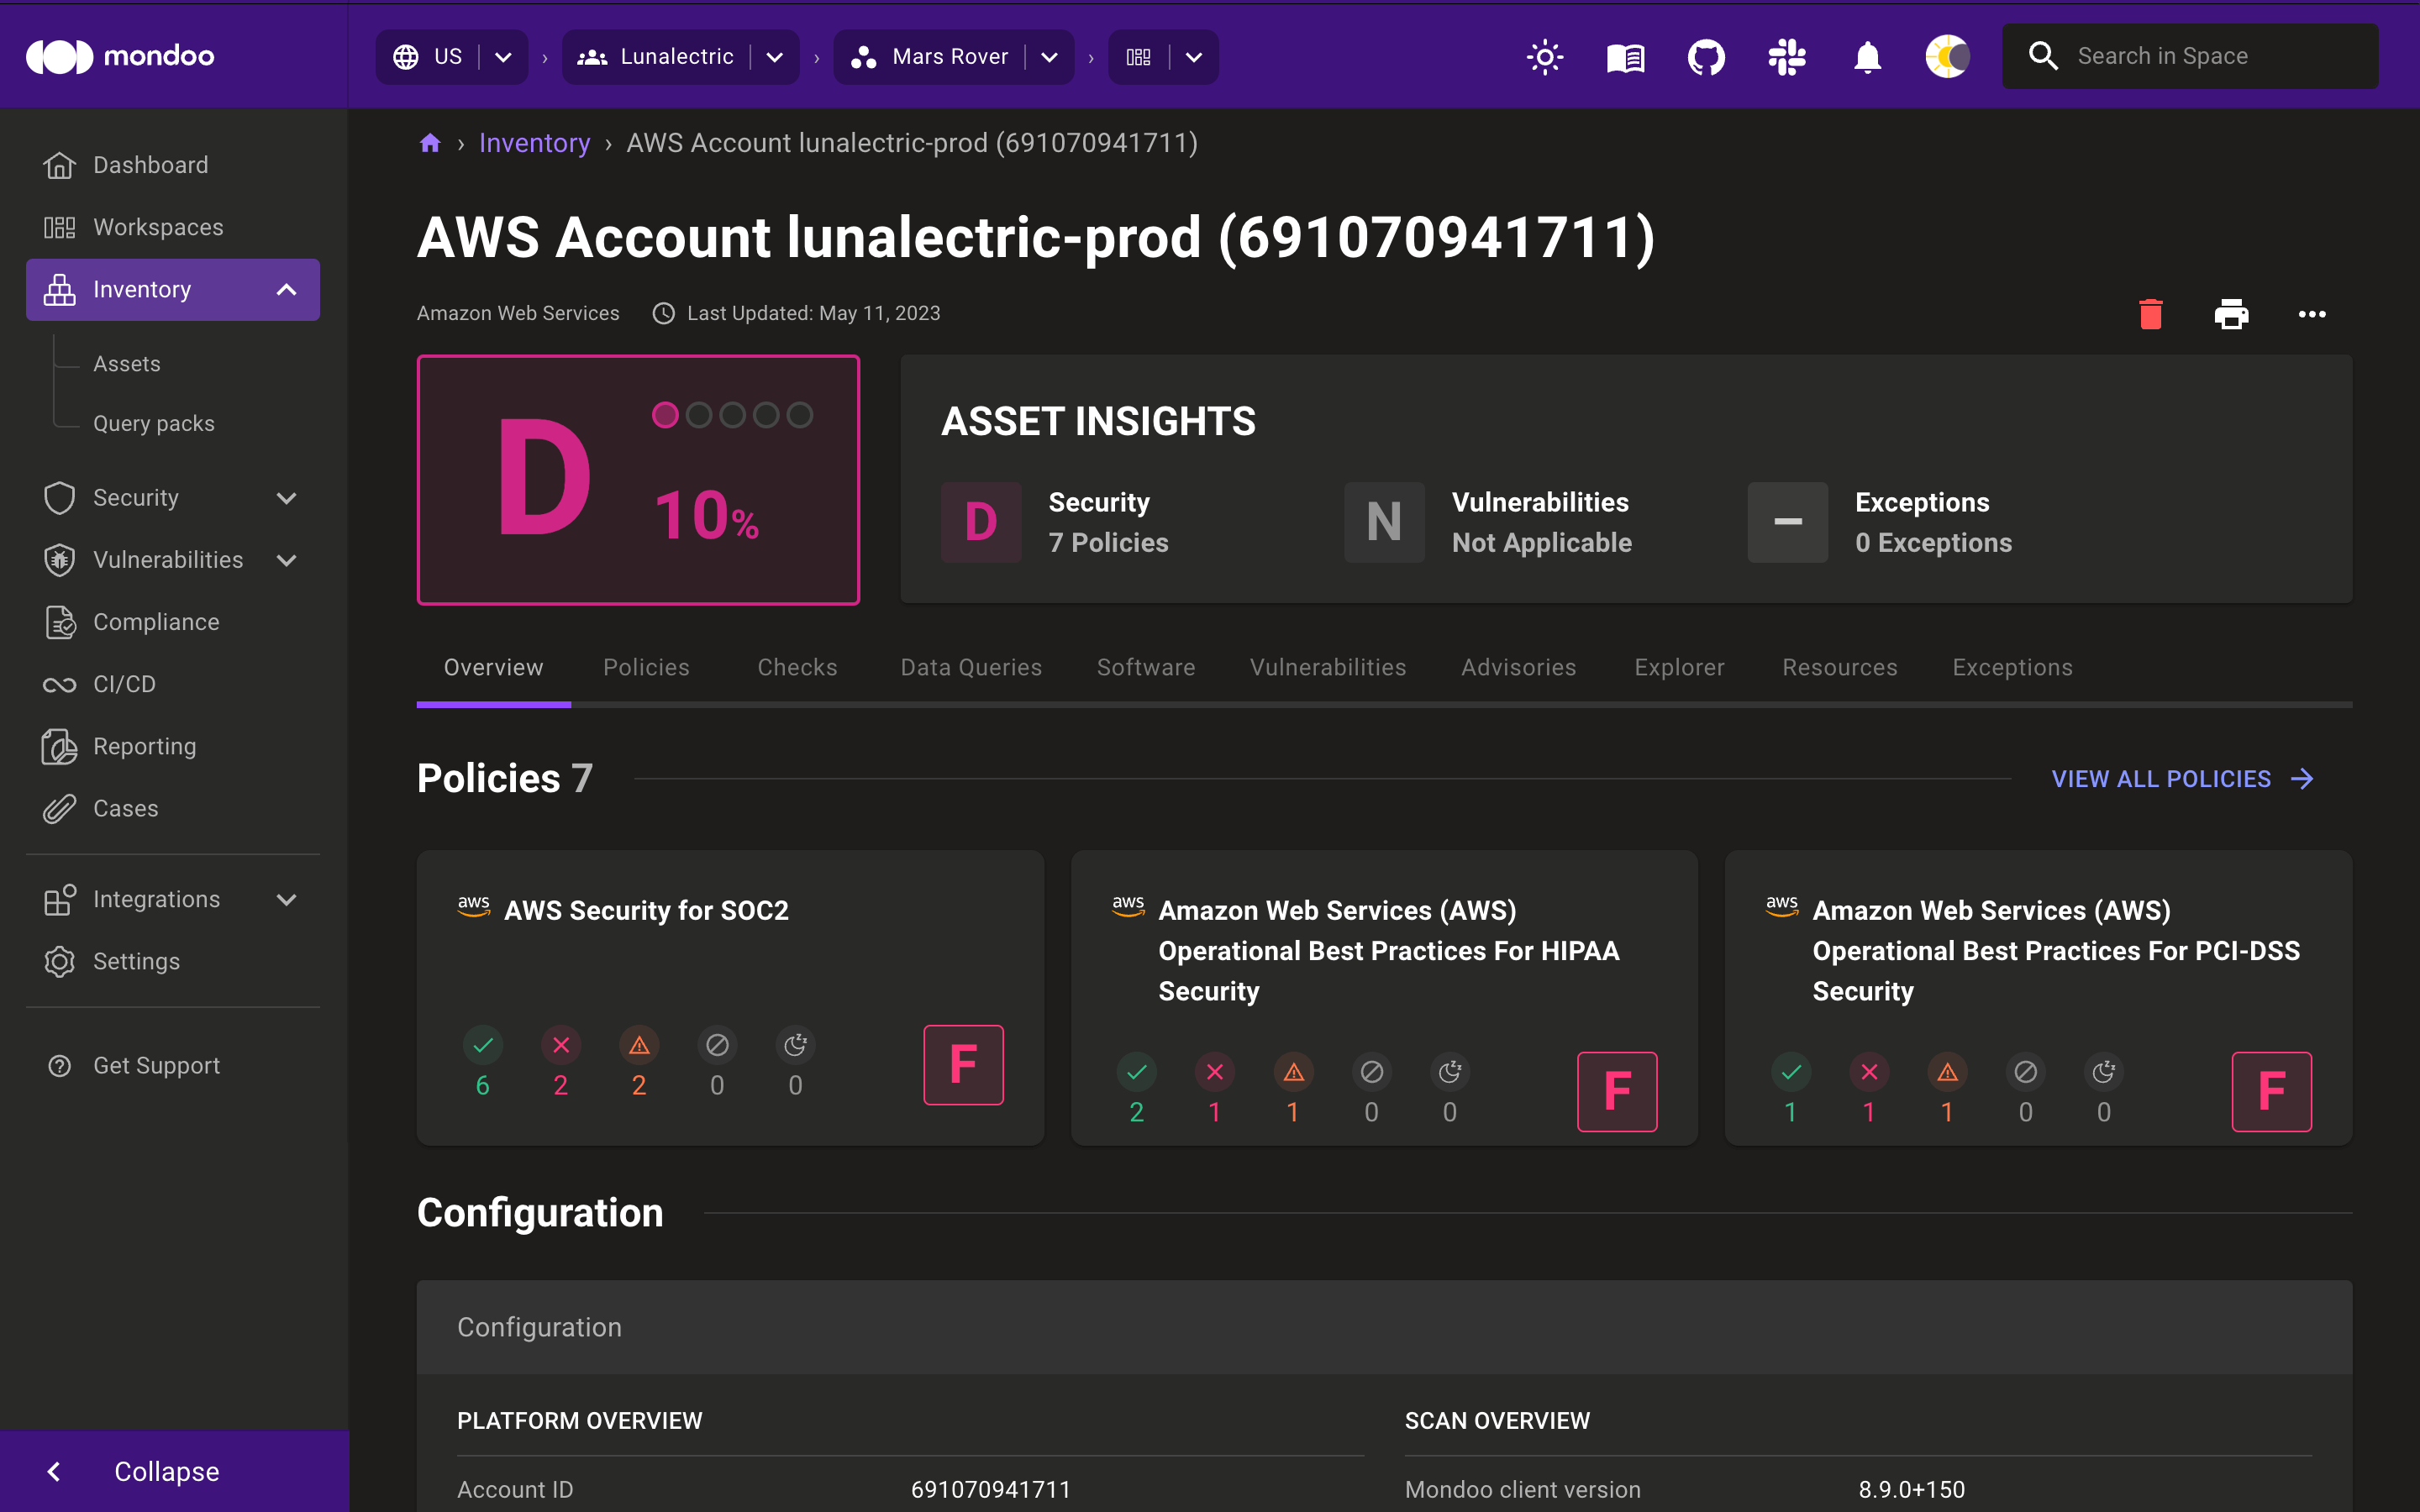This screenshot has width=2420, height=1512.
Task: Click the delete trash can icon
Action: point(2150,313)
